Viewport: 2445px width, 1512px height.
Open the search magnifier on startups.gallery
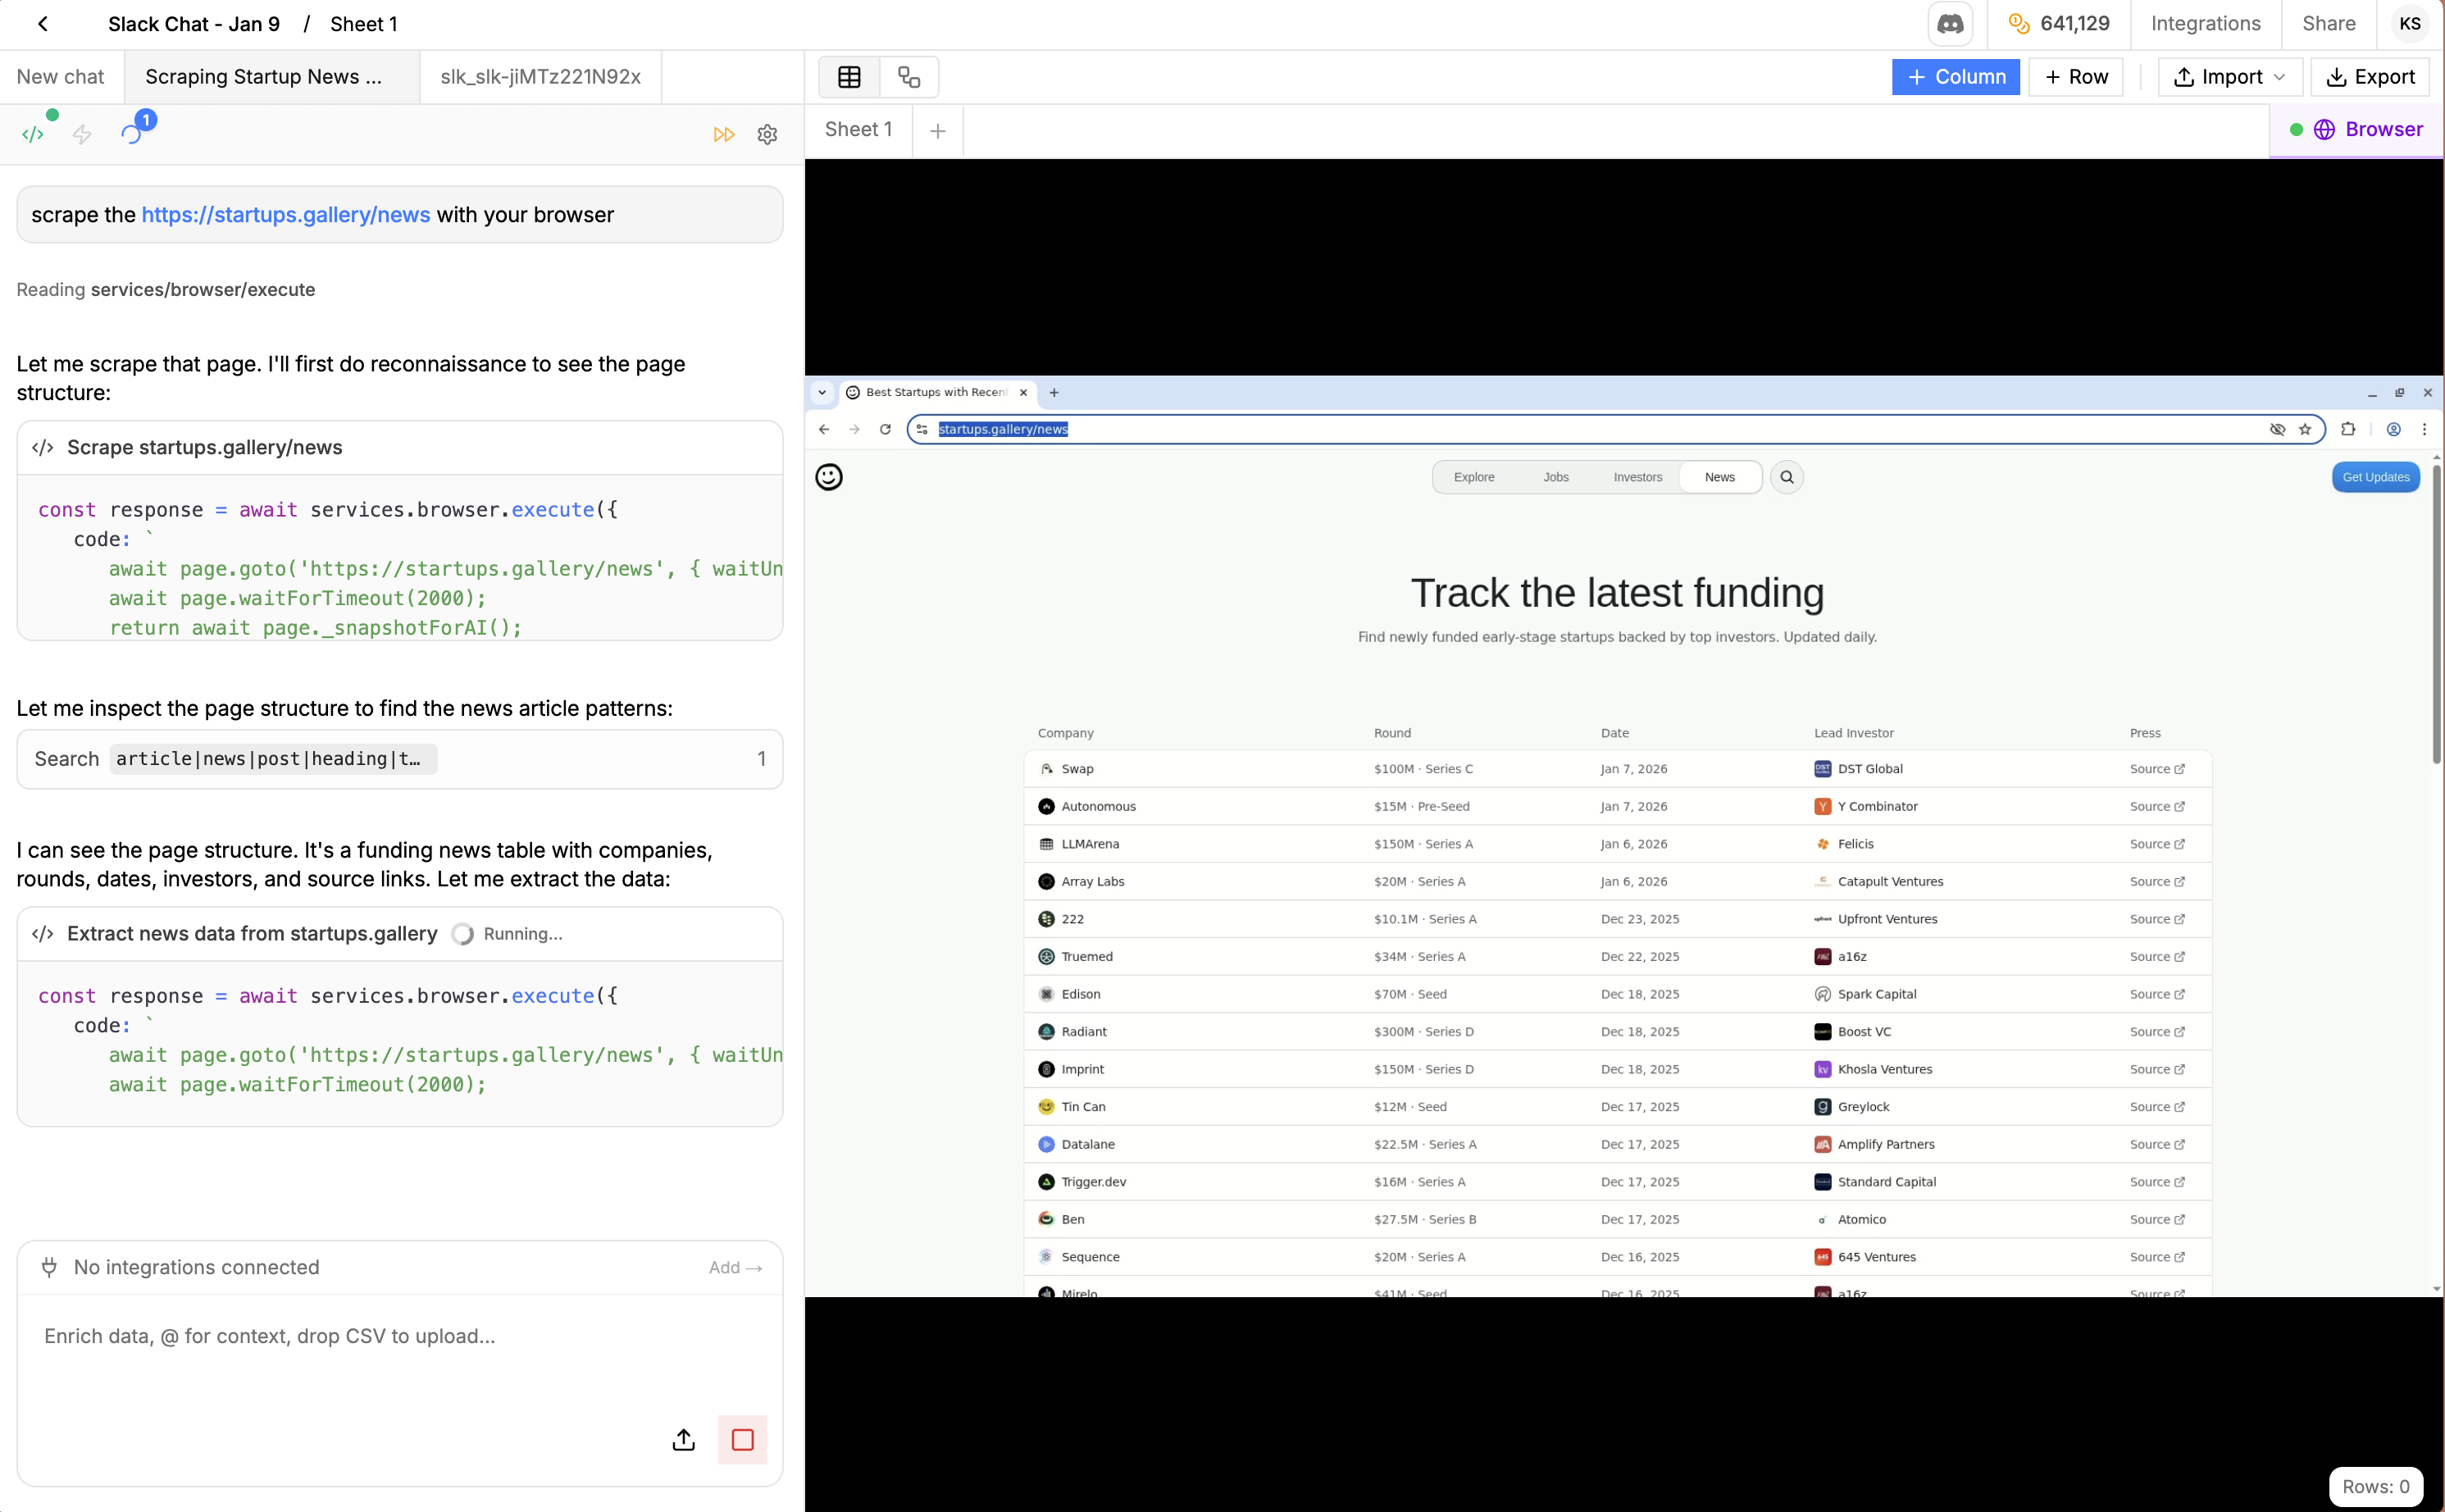point(1787,477)
